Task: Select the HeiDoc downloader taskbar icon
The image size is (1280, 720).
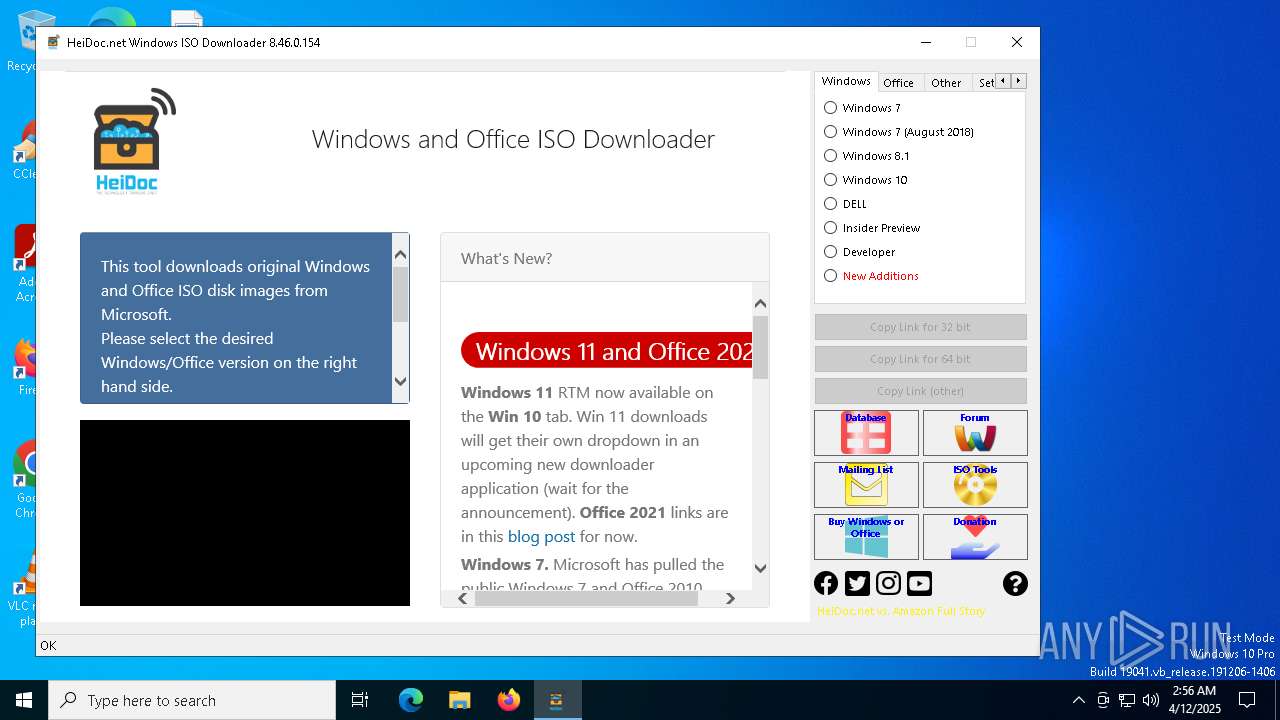Action: [x=557, y=700]
